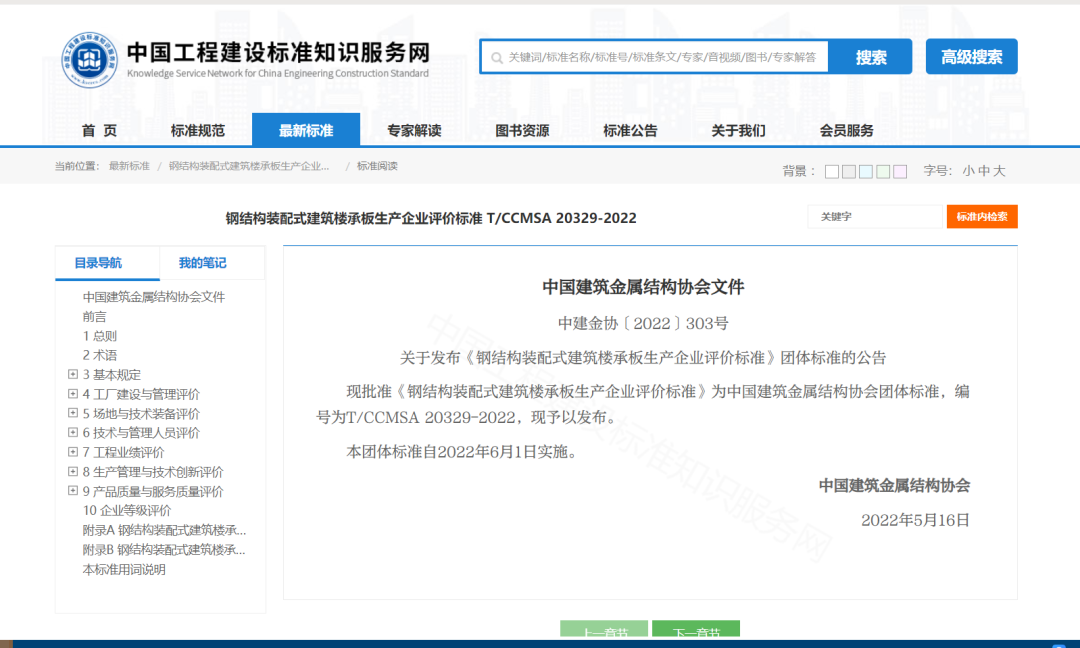Viewport: 1080px width, 648px height.
Task: Click document heading 中国建筑金属结构协会文件
Action: pos(643,287)
